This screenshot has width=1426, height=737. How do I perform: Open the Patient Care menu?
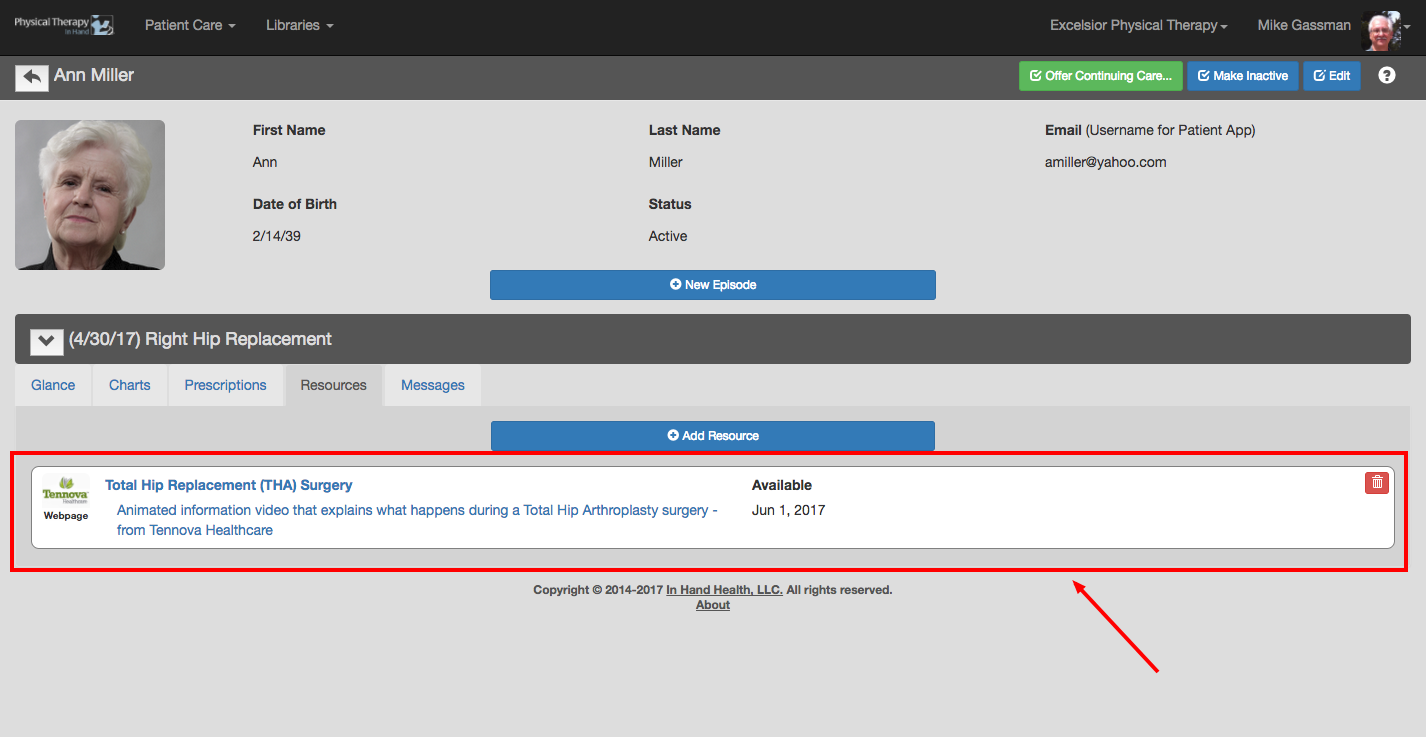(190, 25)
